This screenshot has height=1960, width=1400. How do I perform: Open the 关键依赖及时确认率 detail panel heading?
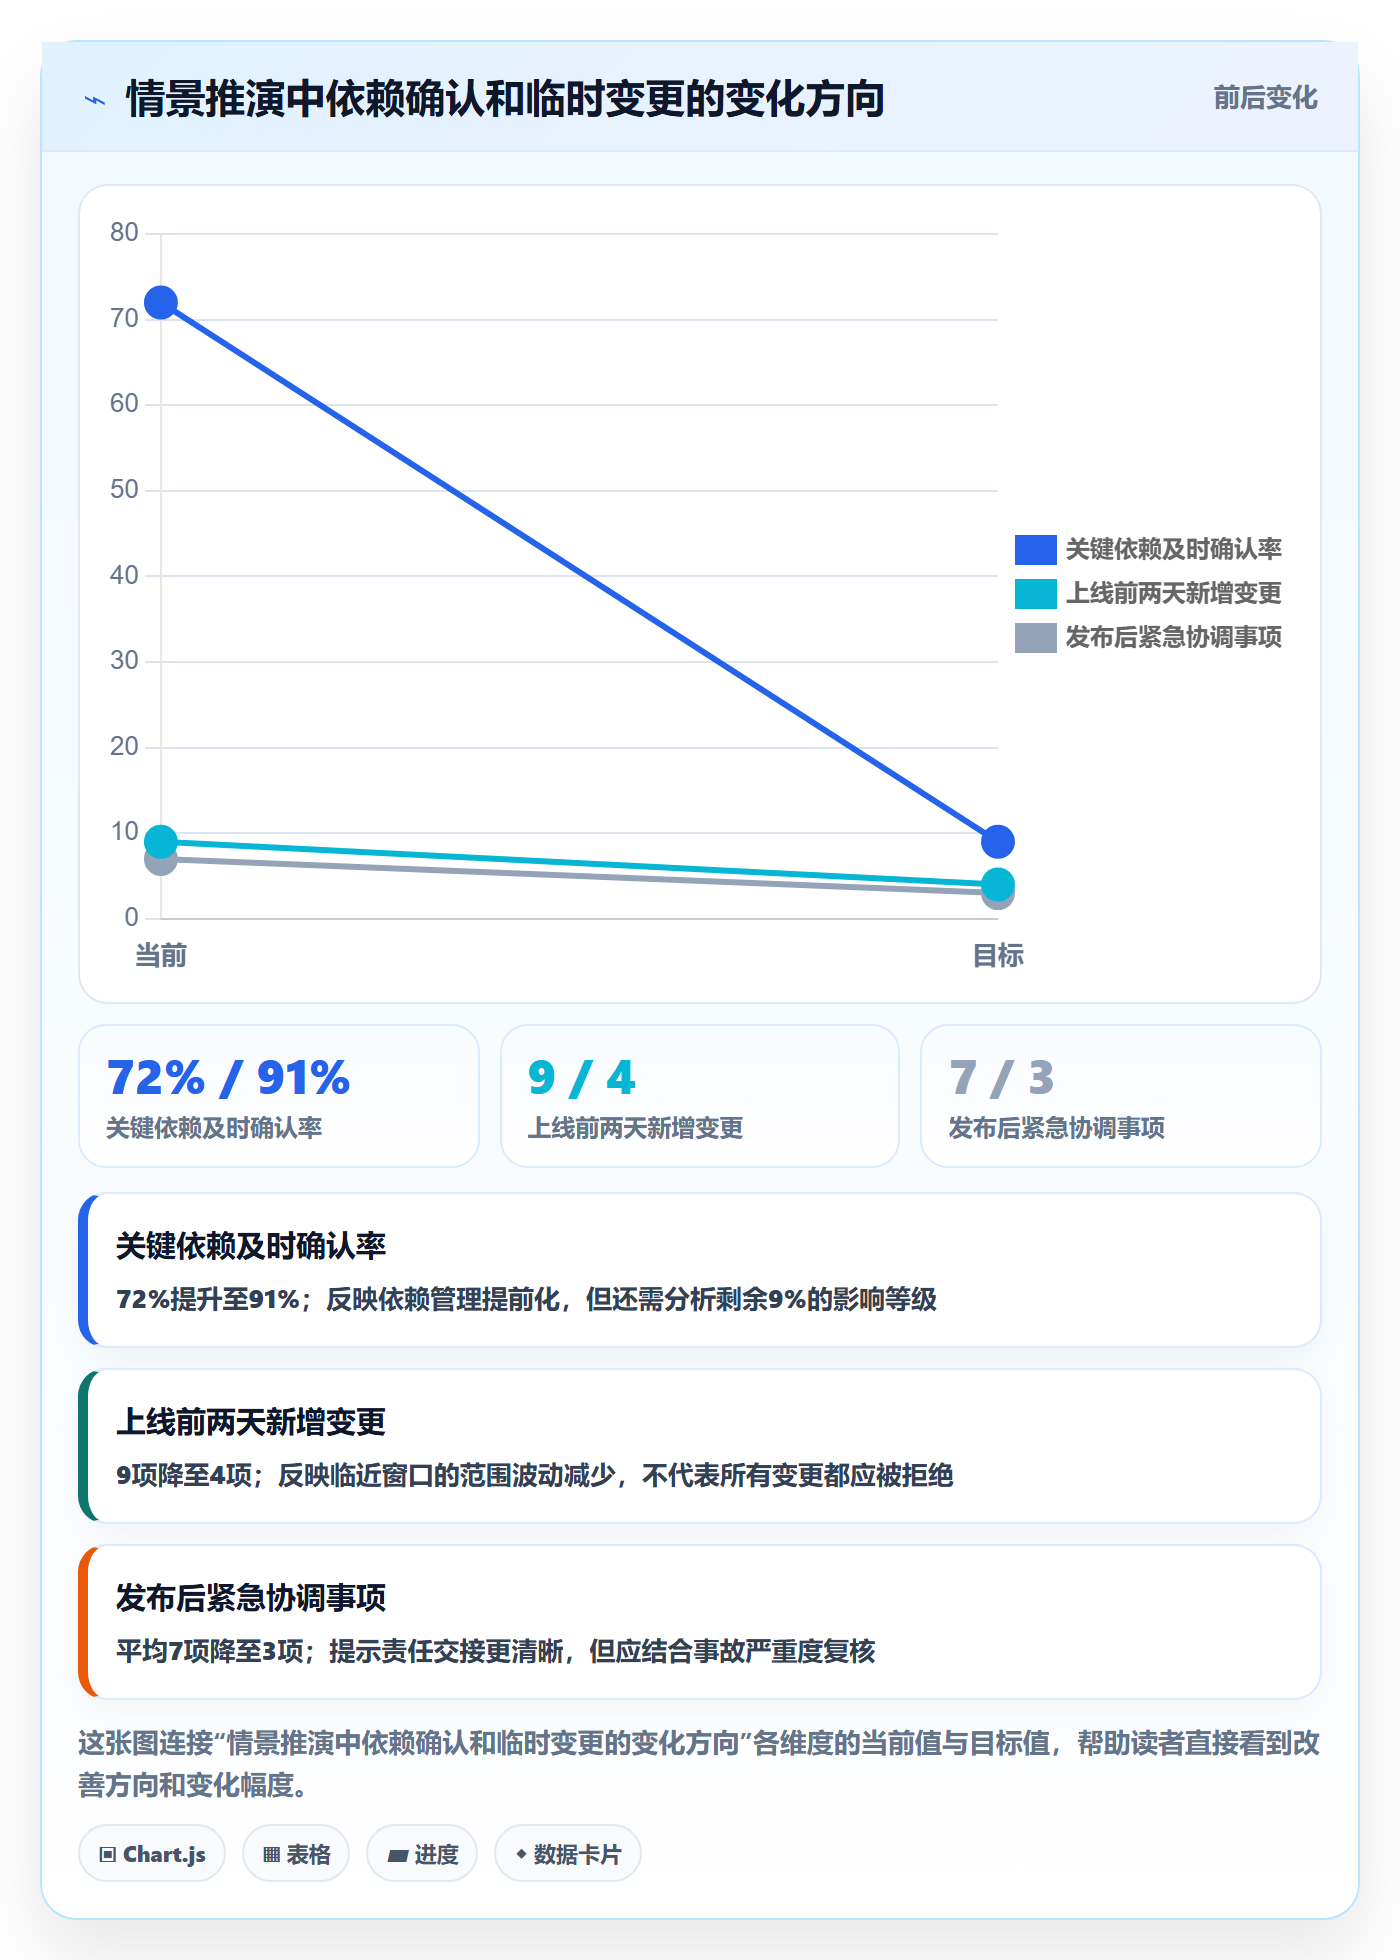tap(251, 1246)
